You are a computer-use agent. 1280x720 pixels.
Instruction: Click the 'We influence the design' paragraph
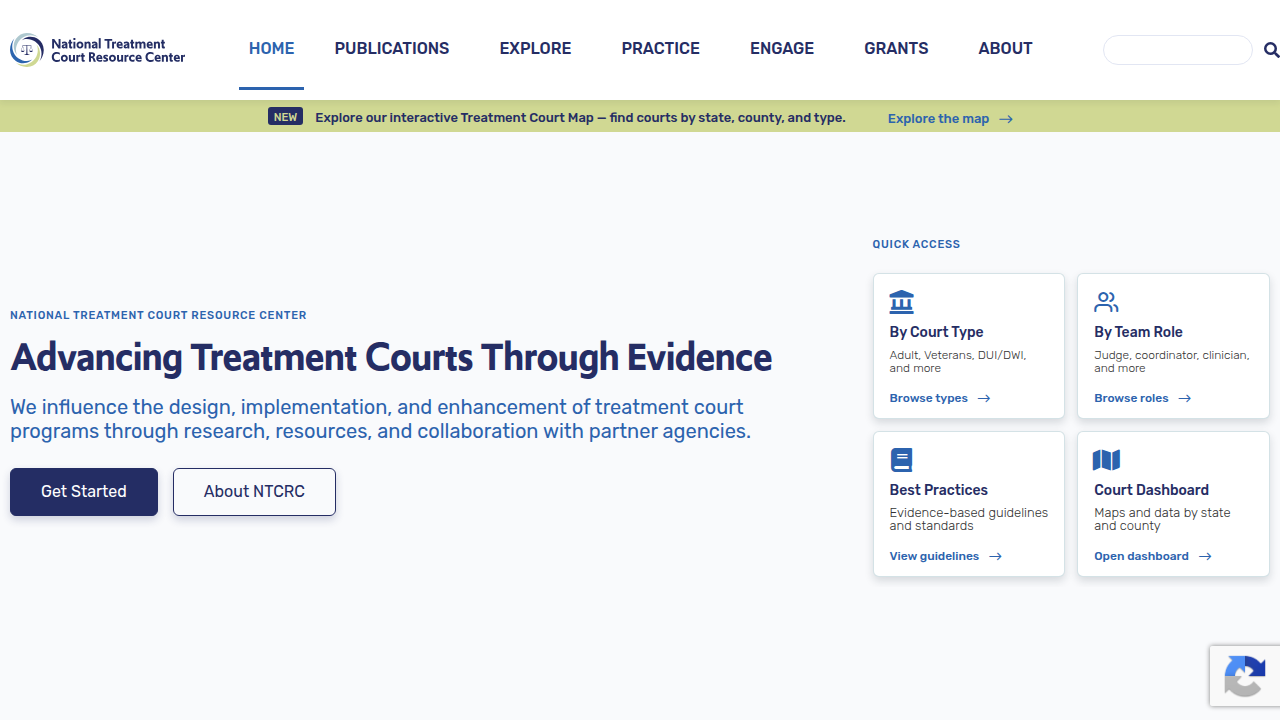(380, 420)
